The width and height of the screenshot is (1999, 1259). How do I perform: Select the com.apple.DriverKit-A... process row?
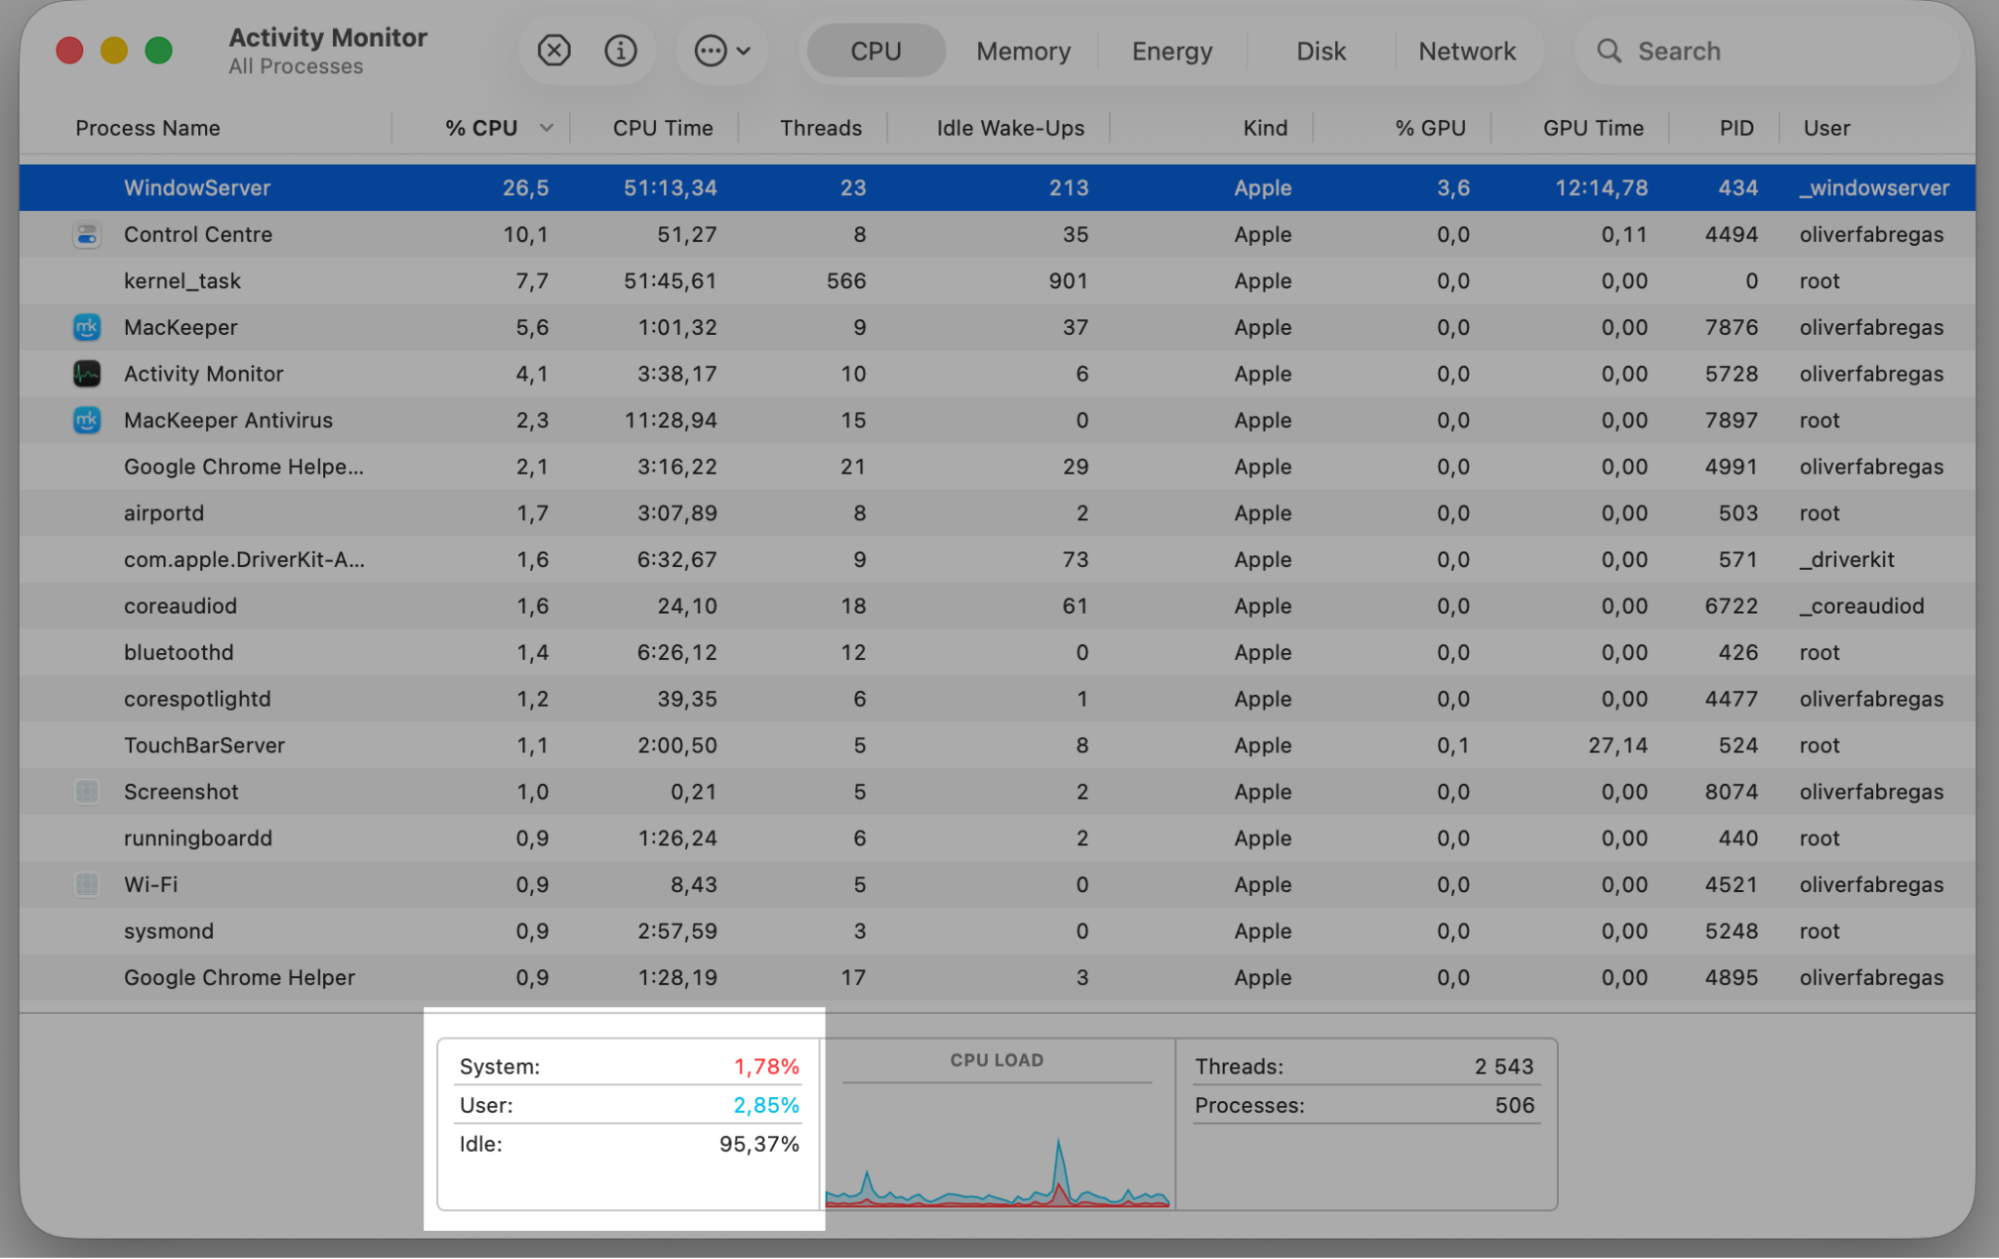tap(997, 560)
